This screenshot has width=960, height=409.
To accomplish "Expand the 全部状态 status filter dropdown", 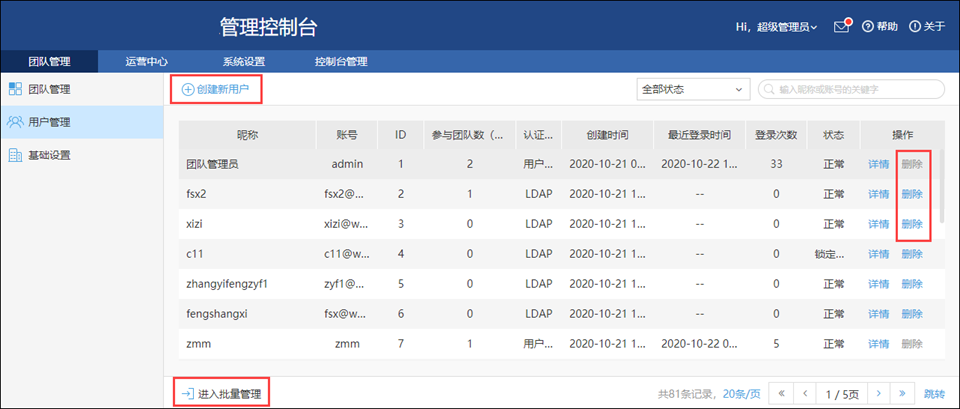I will click(692, 90).
